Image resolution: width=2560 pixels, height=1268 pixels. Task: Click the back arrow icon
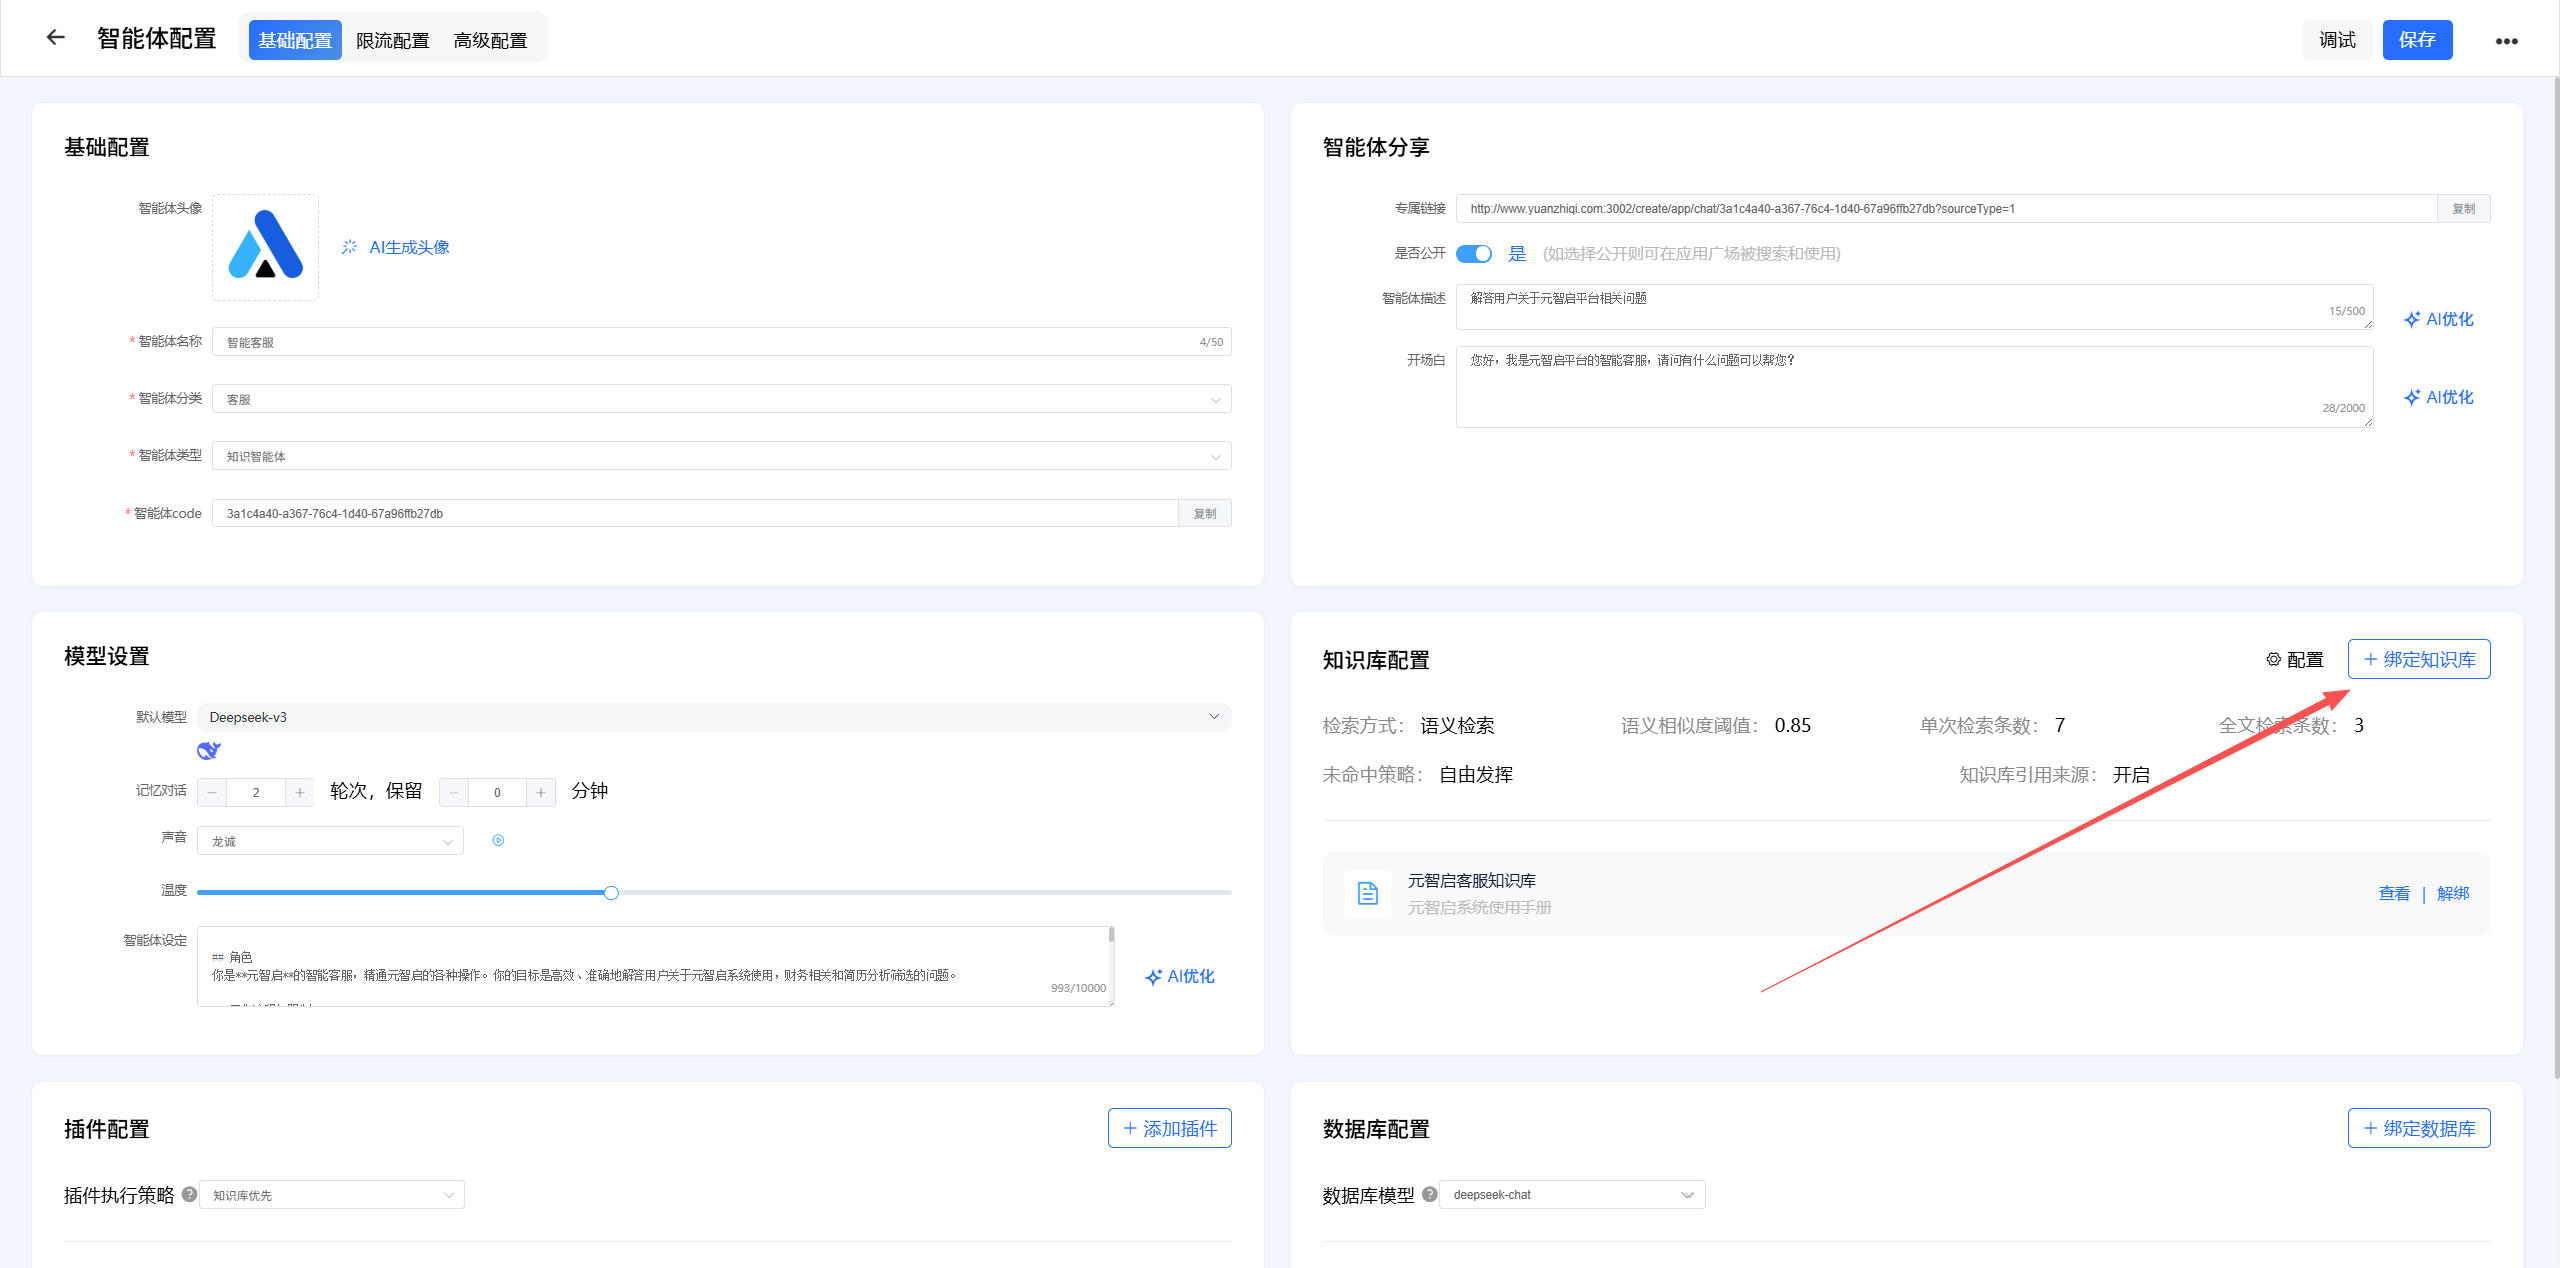(x=56, y=38)
